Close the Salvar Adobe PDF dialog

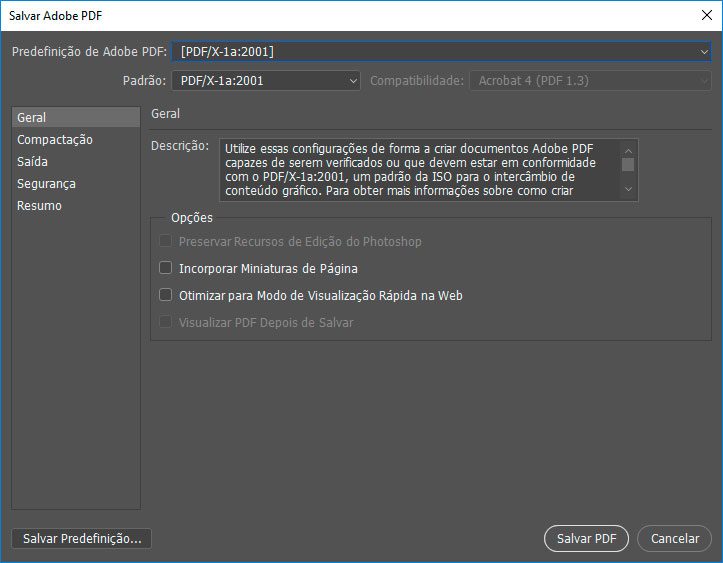[705, 15]
